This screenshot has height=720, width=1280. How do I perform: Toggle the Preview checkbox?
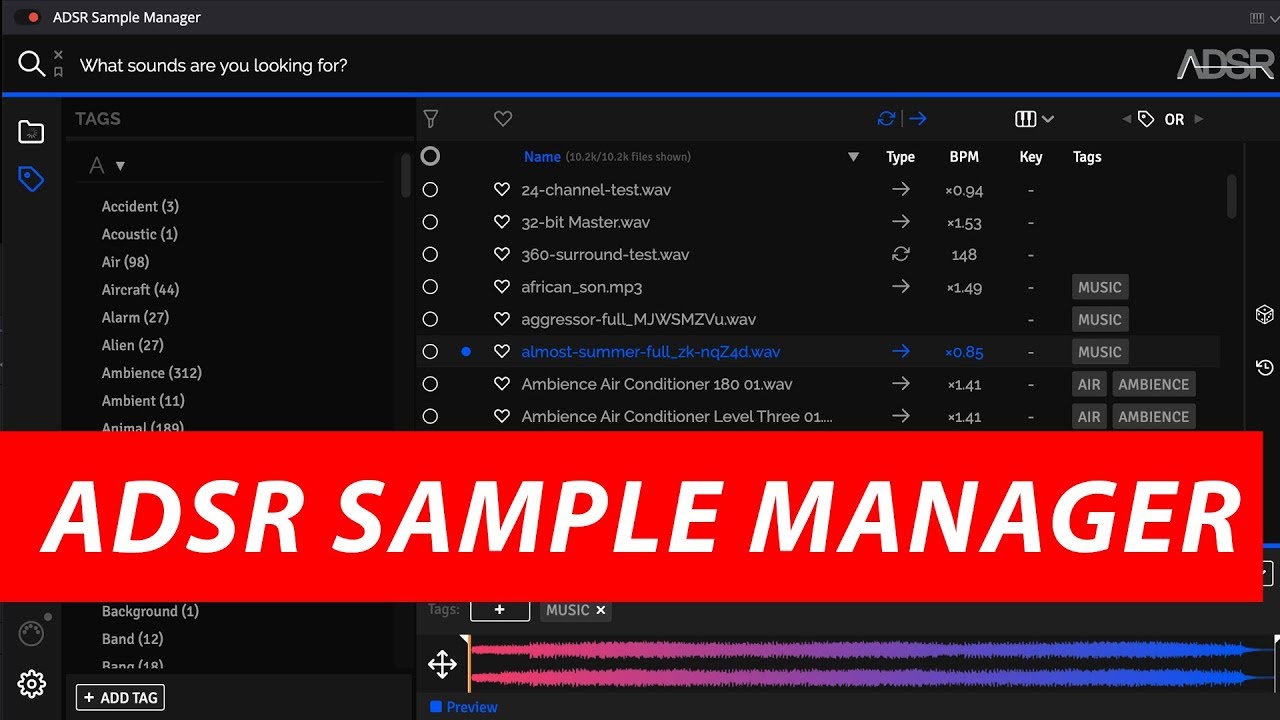tap(436, 707)
